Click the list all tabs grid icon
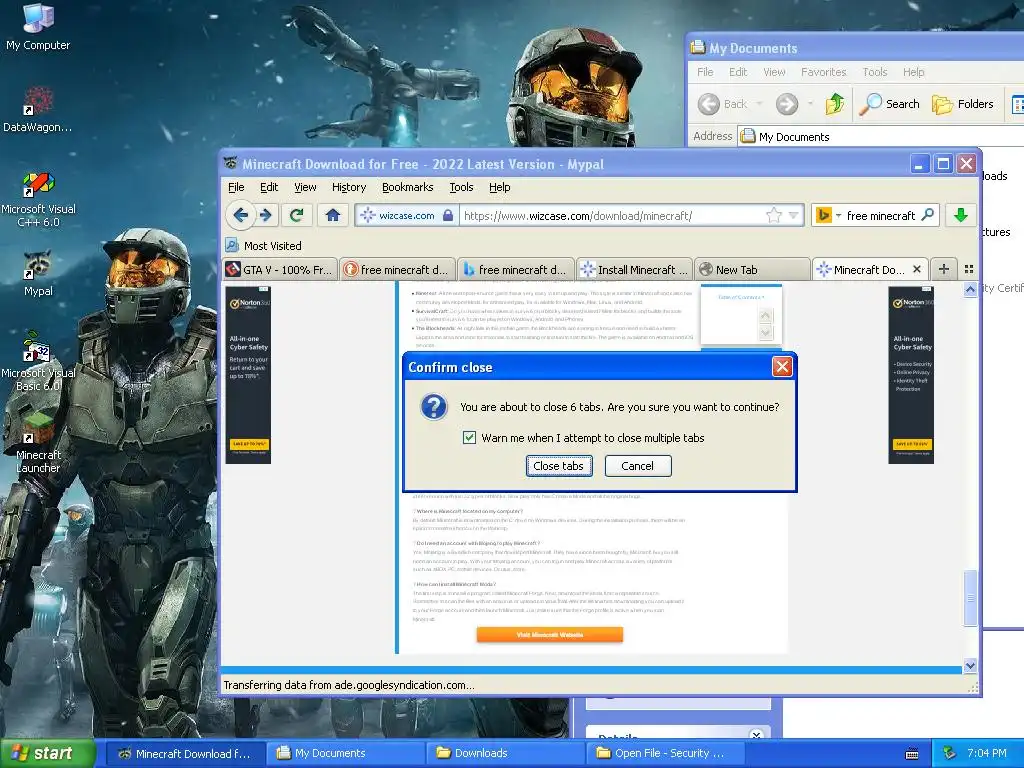This screenshot has height=768, width=1024. (968, 269)
